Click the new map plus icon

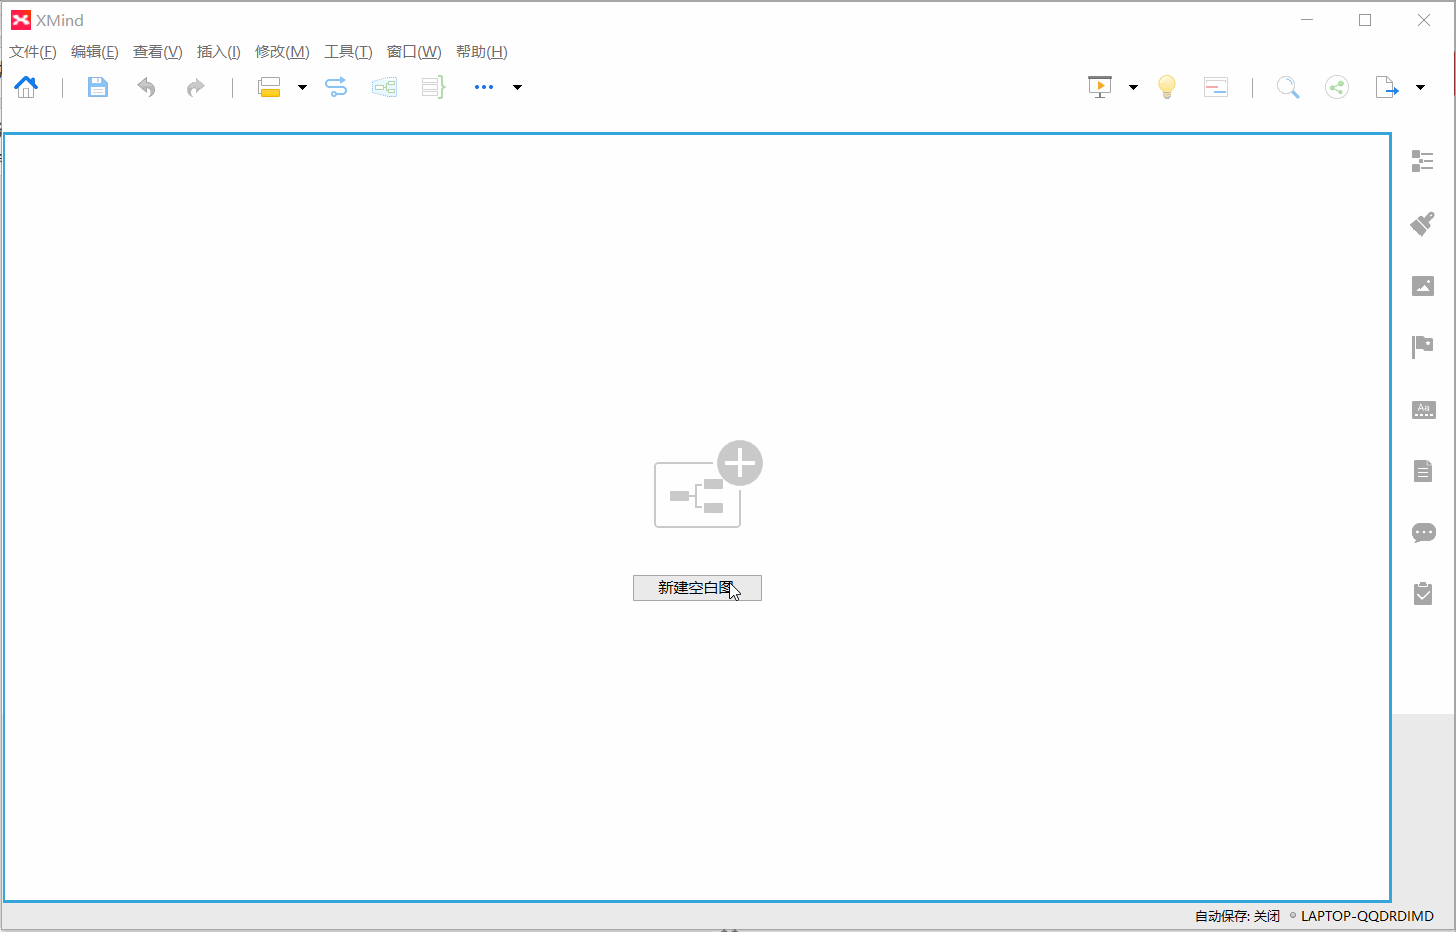coord(708,484)
